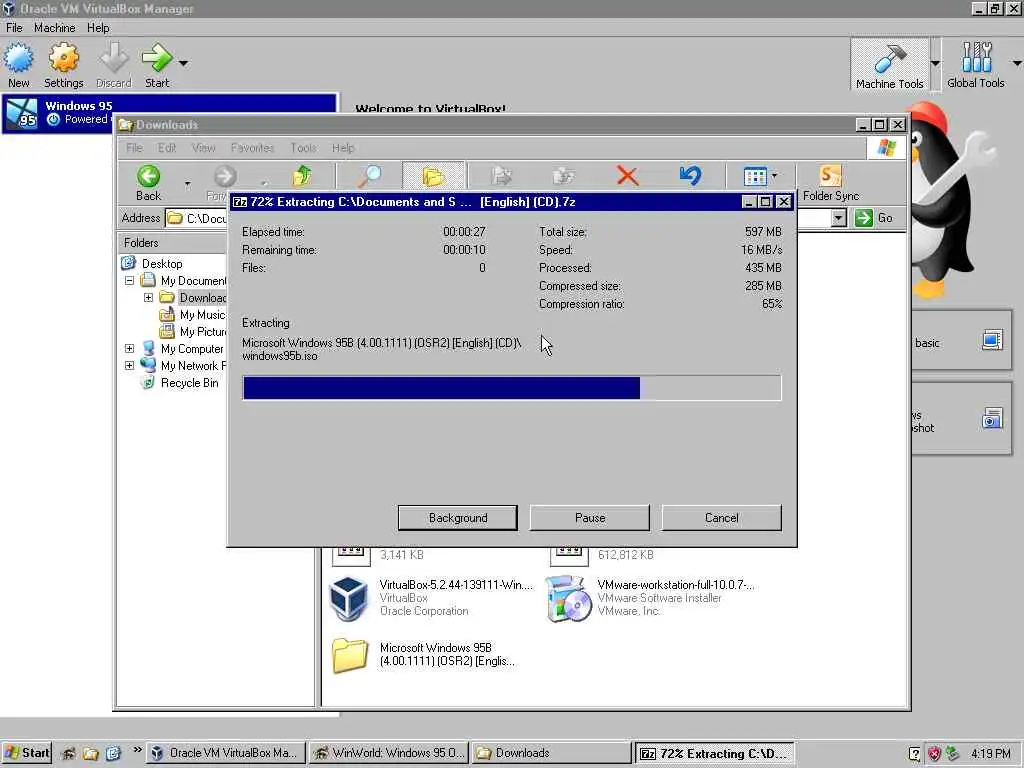The image size is (1024, 768).
Task: Select My Pictures in the folder tree
Action: pyautogui.click(x=203, y=332)
